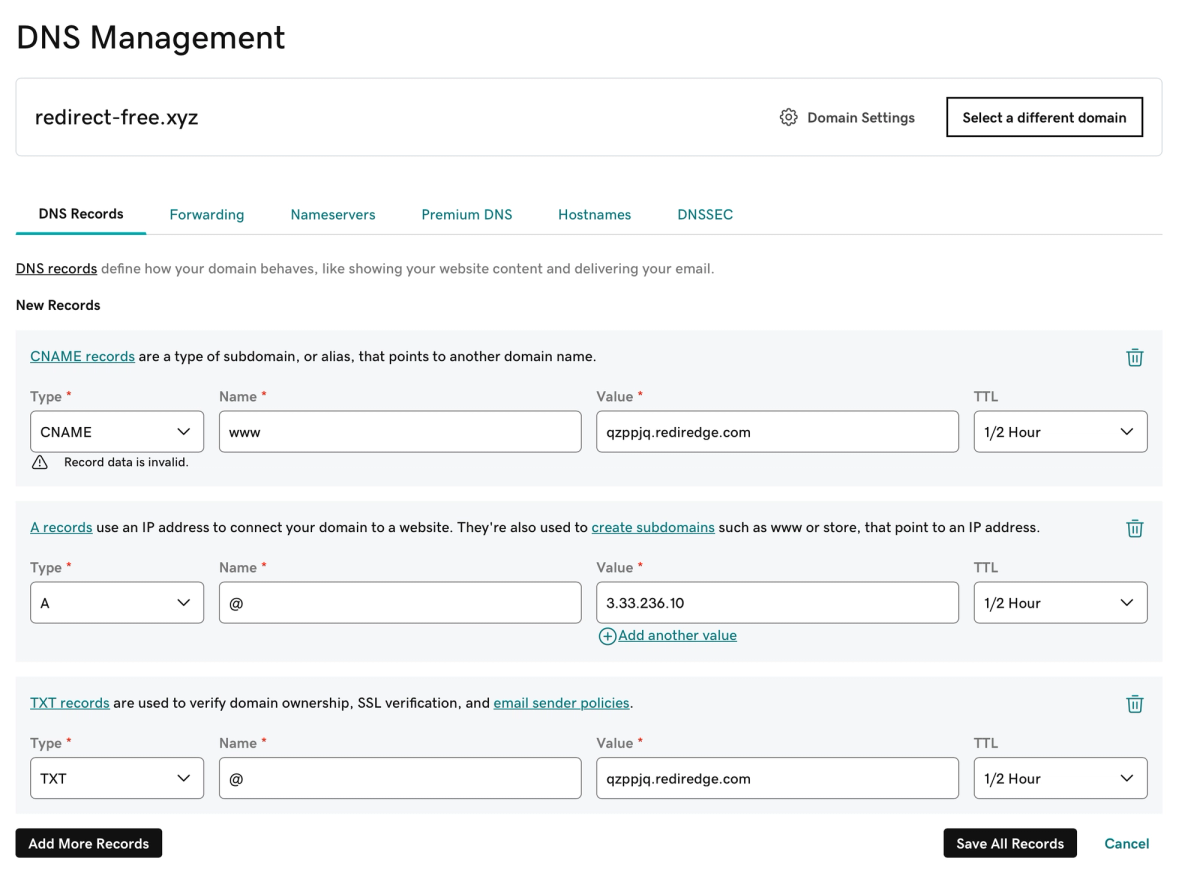
Task: Click the plus icon to add another value
Action: point(607,636)
